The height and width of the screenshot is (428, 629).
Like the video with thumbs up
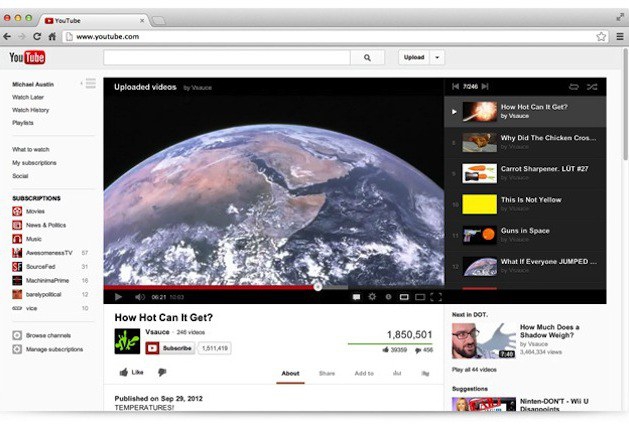click(x=131, y=372)
